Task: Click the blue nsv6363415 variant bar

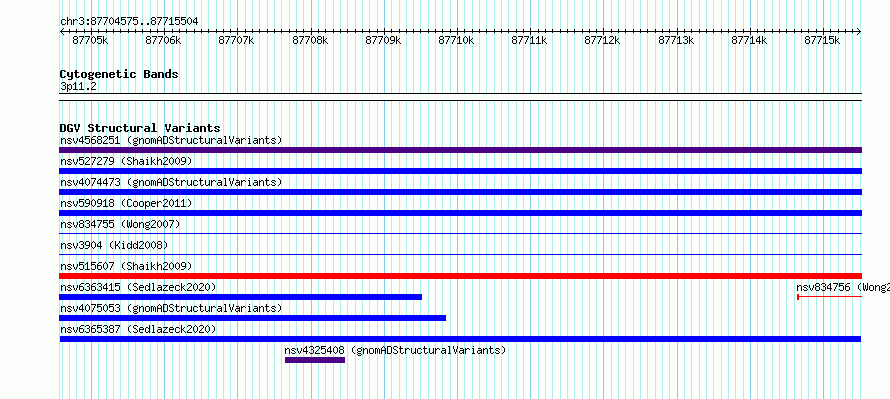Action: coord(241,297)
